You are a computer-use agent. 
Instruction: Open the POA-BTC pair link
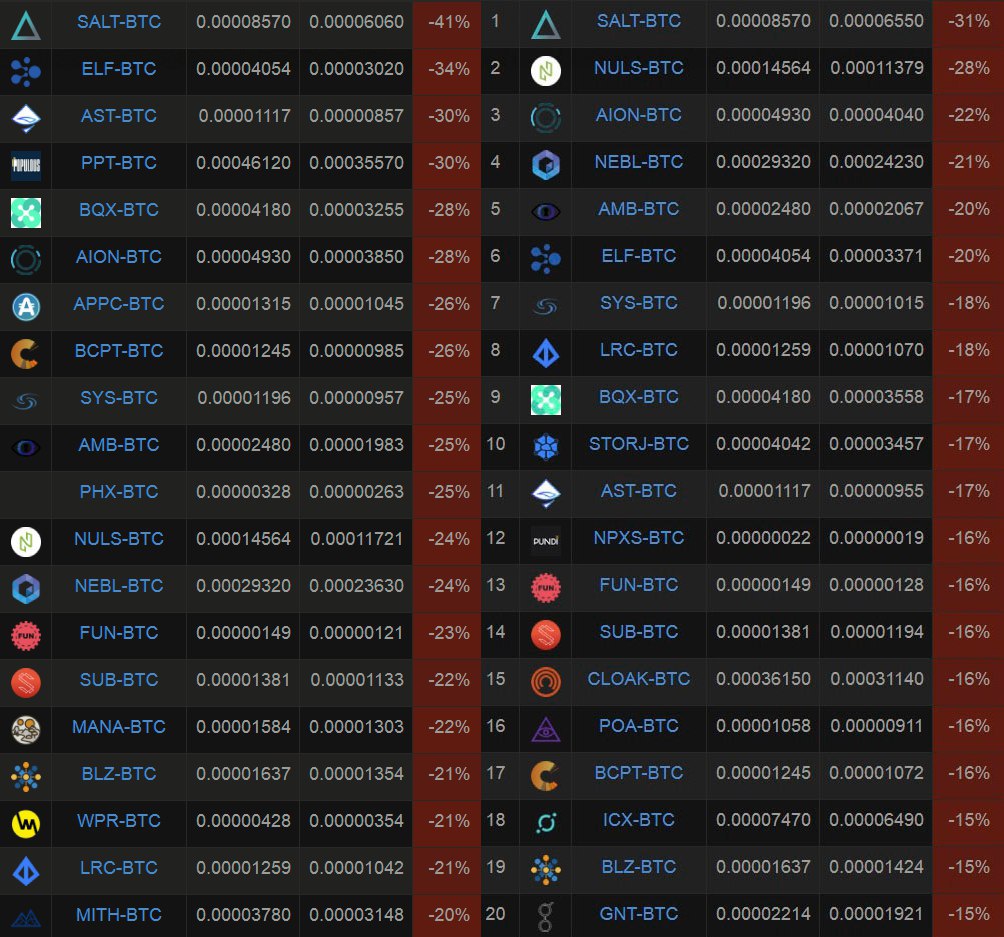tap(639, 726)
